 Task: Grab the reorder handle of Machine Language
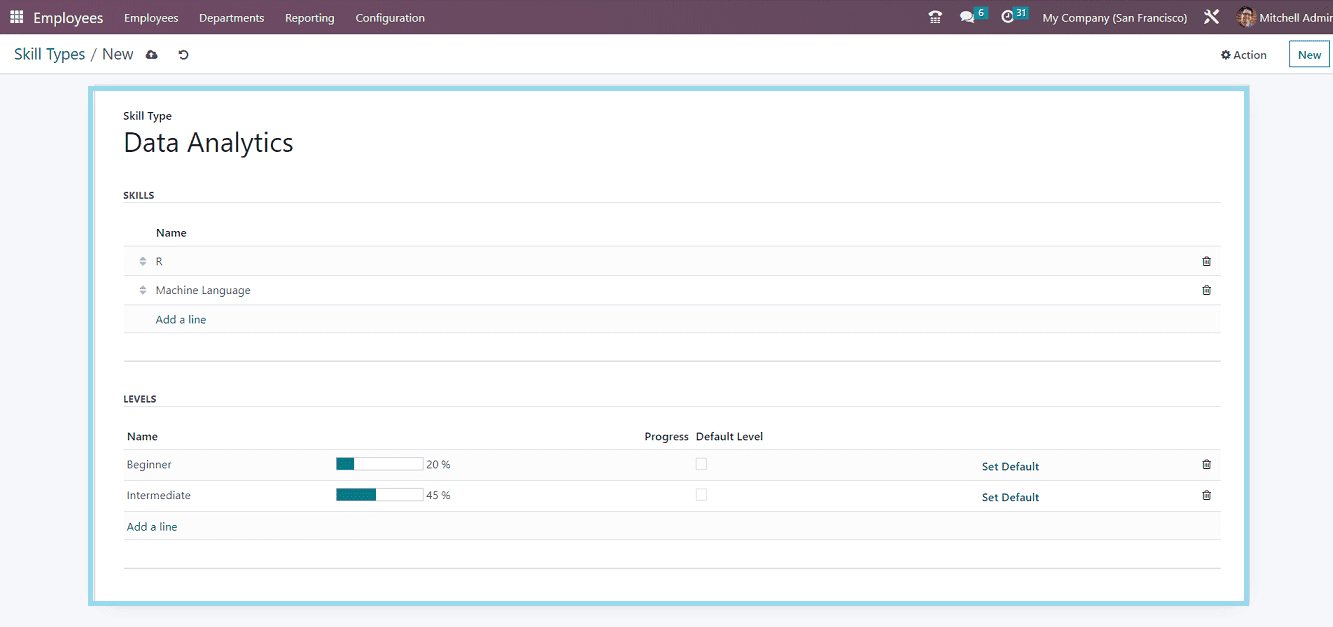tap(143, 290)
